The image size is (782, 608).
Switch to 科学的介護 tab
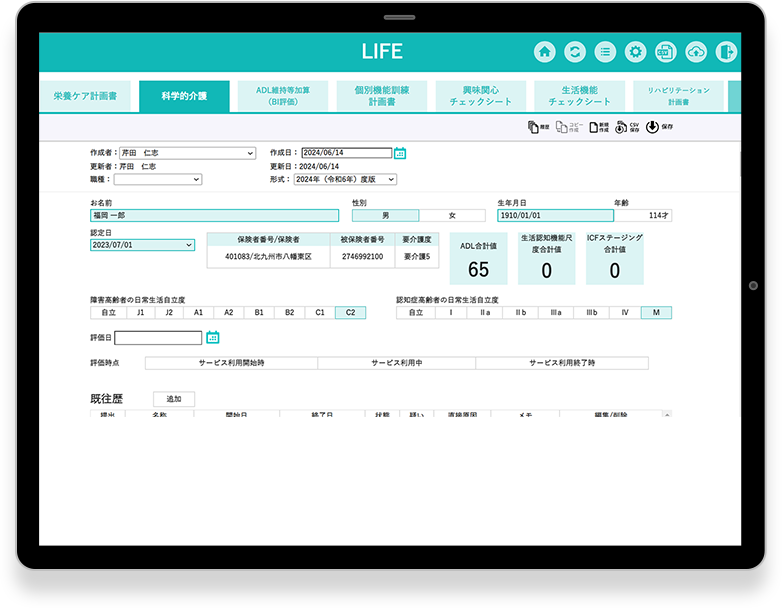point(184,96)
